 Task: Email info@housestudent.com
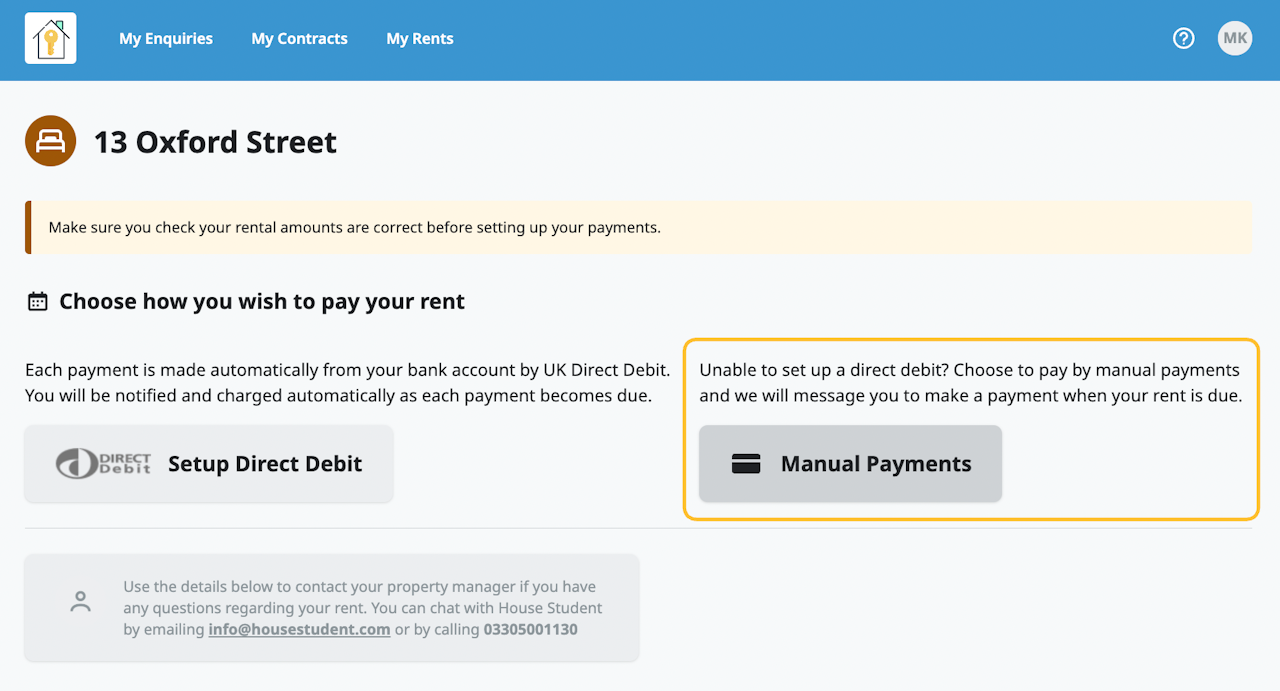click(299, 630)
